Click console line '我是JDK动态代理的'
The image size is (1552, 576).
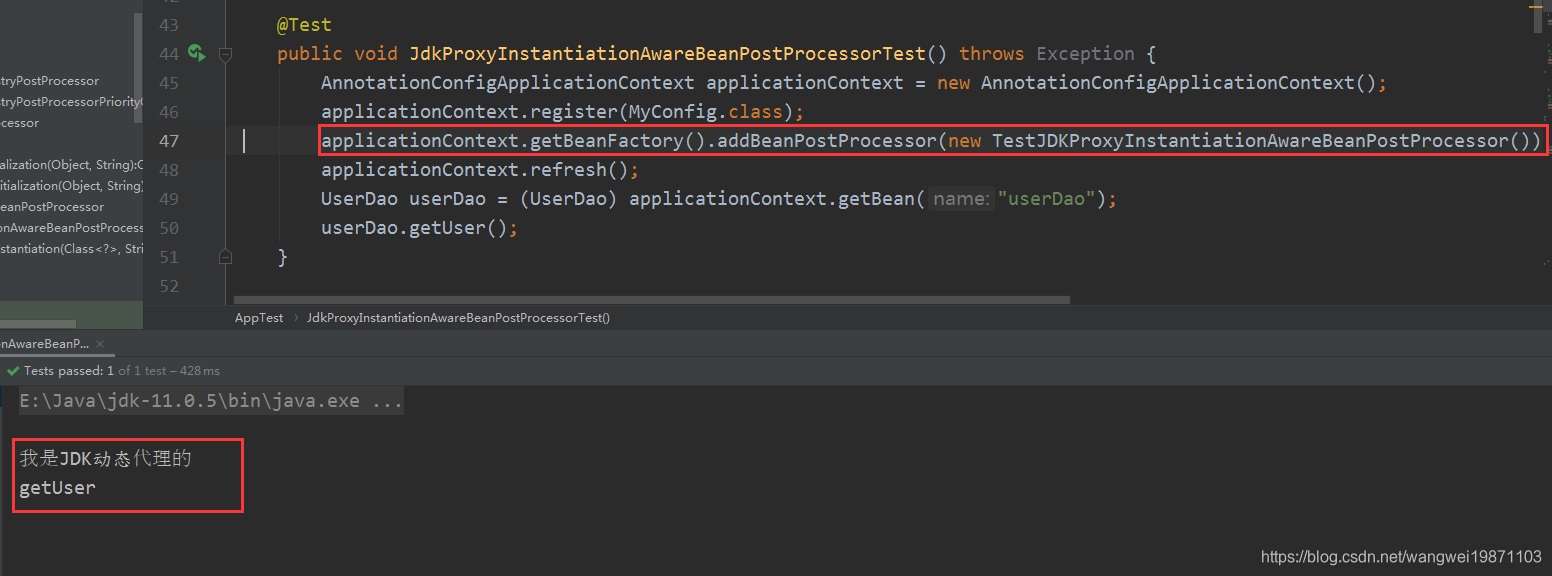[x=105, y=459]
